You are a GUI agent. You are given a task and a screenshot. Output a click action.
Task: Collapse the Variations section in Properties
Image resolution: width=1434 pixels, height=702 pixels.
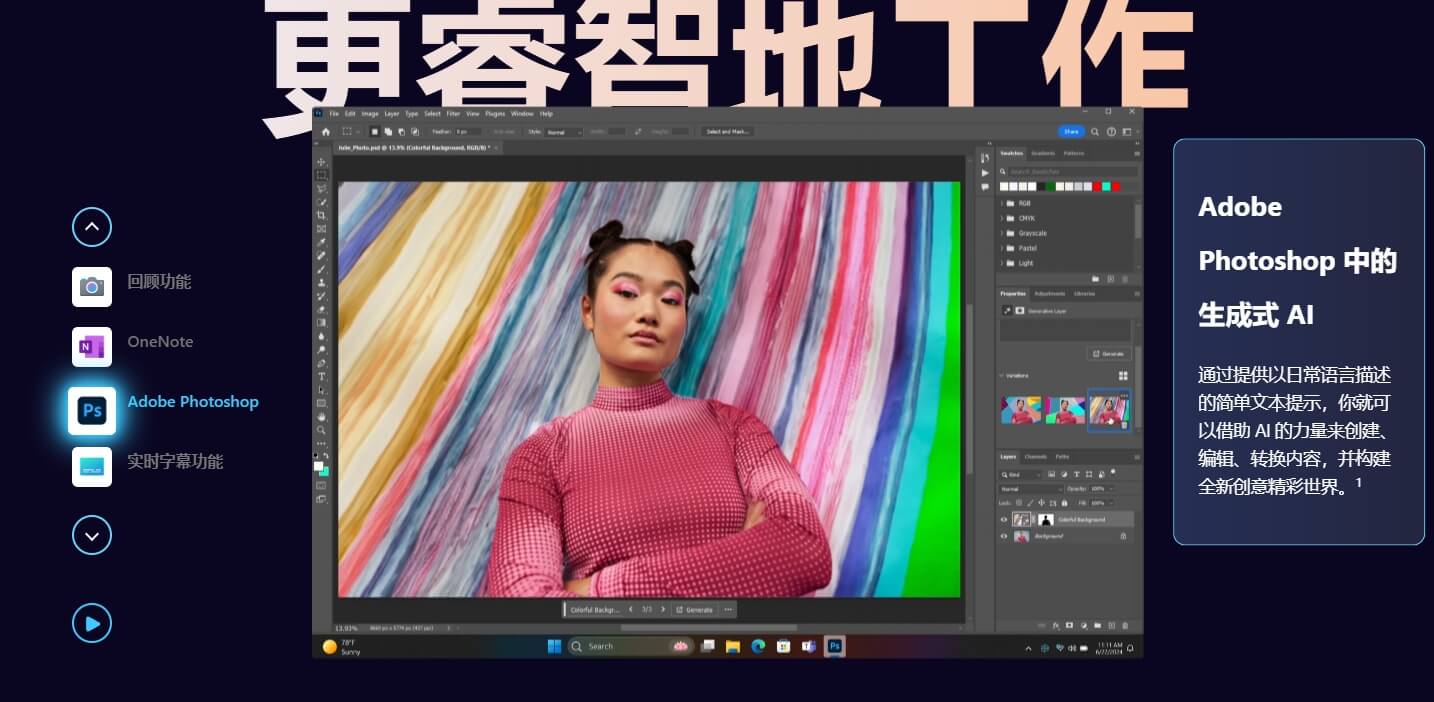(x=1000, y=377)
